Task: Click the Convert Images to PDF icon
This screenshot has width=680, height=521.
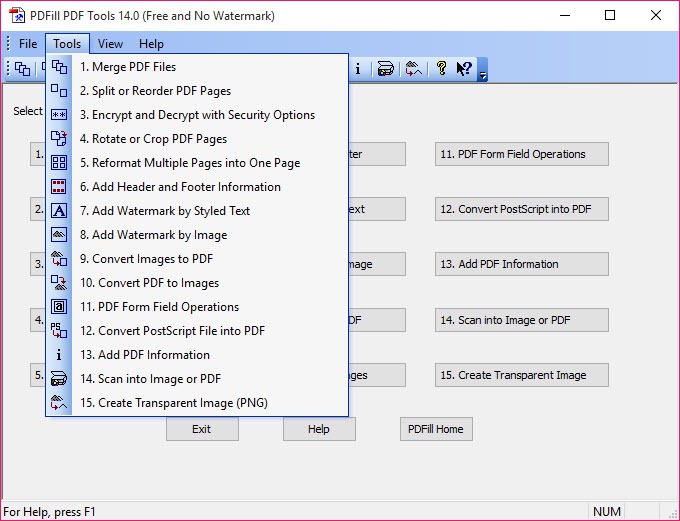Action: click(59, 259)
